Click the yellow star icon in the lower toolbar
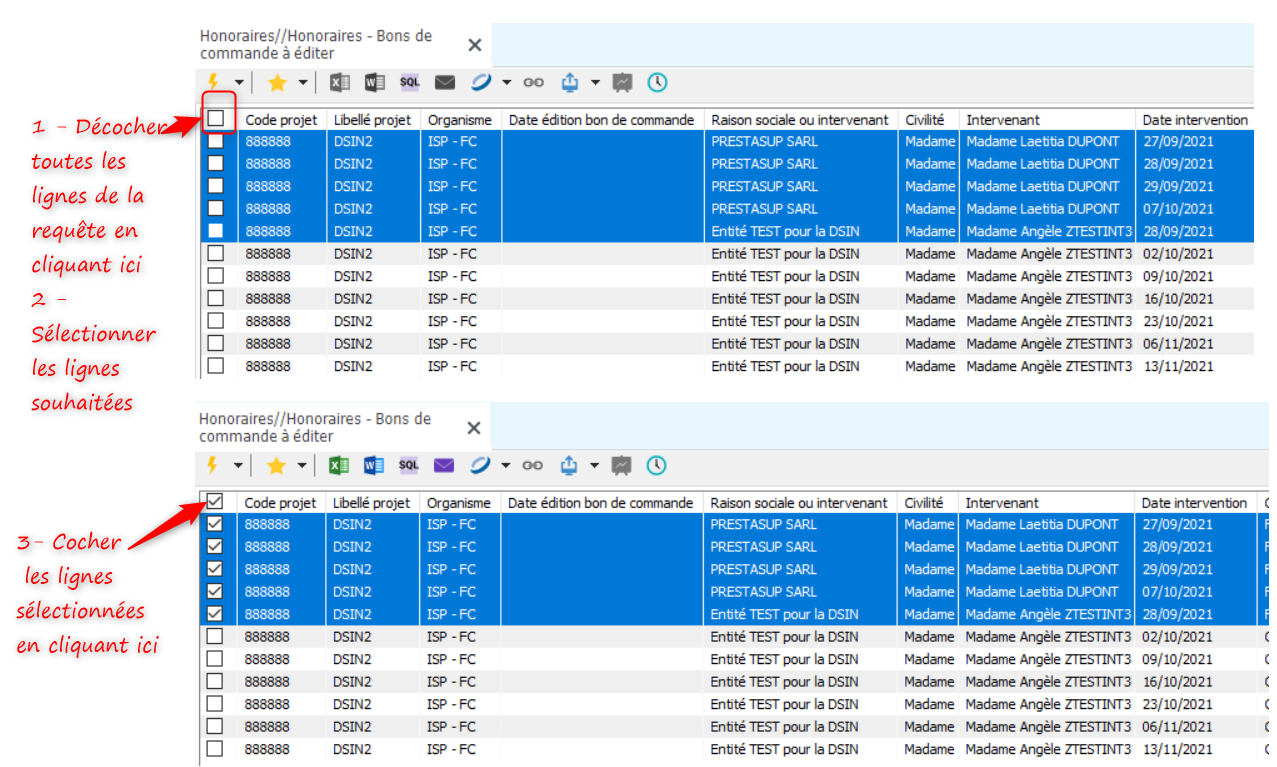 click(276, 465)
